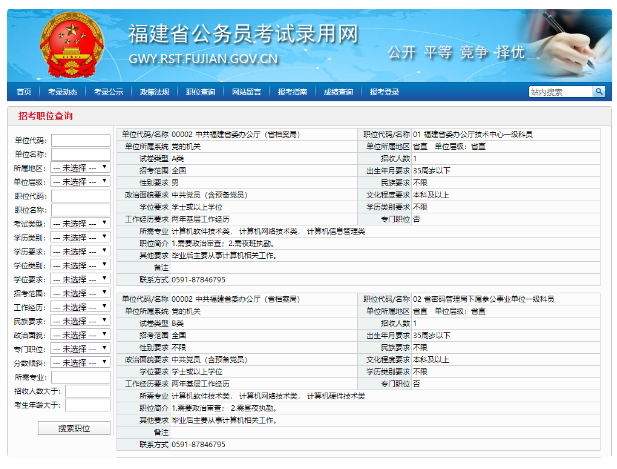Expand the 单位层级 dropdown
Screen dimensions: 617x469
pos(80,182)
